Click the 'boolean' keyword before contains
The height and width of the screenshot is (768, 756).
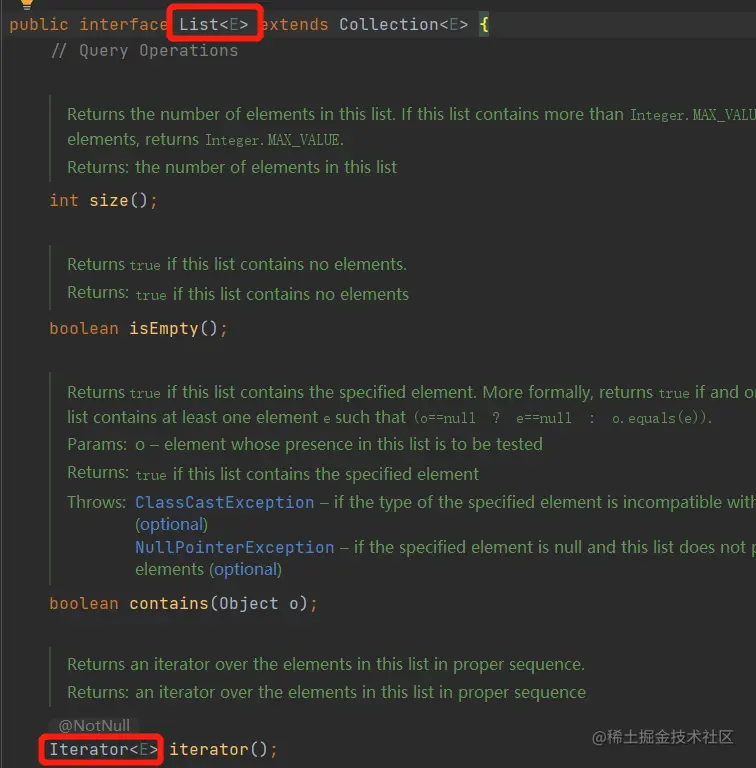84,603
